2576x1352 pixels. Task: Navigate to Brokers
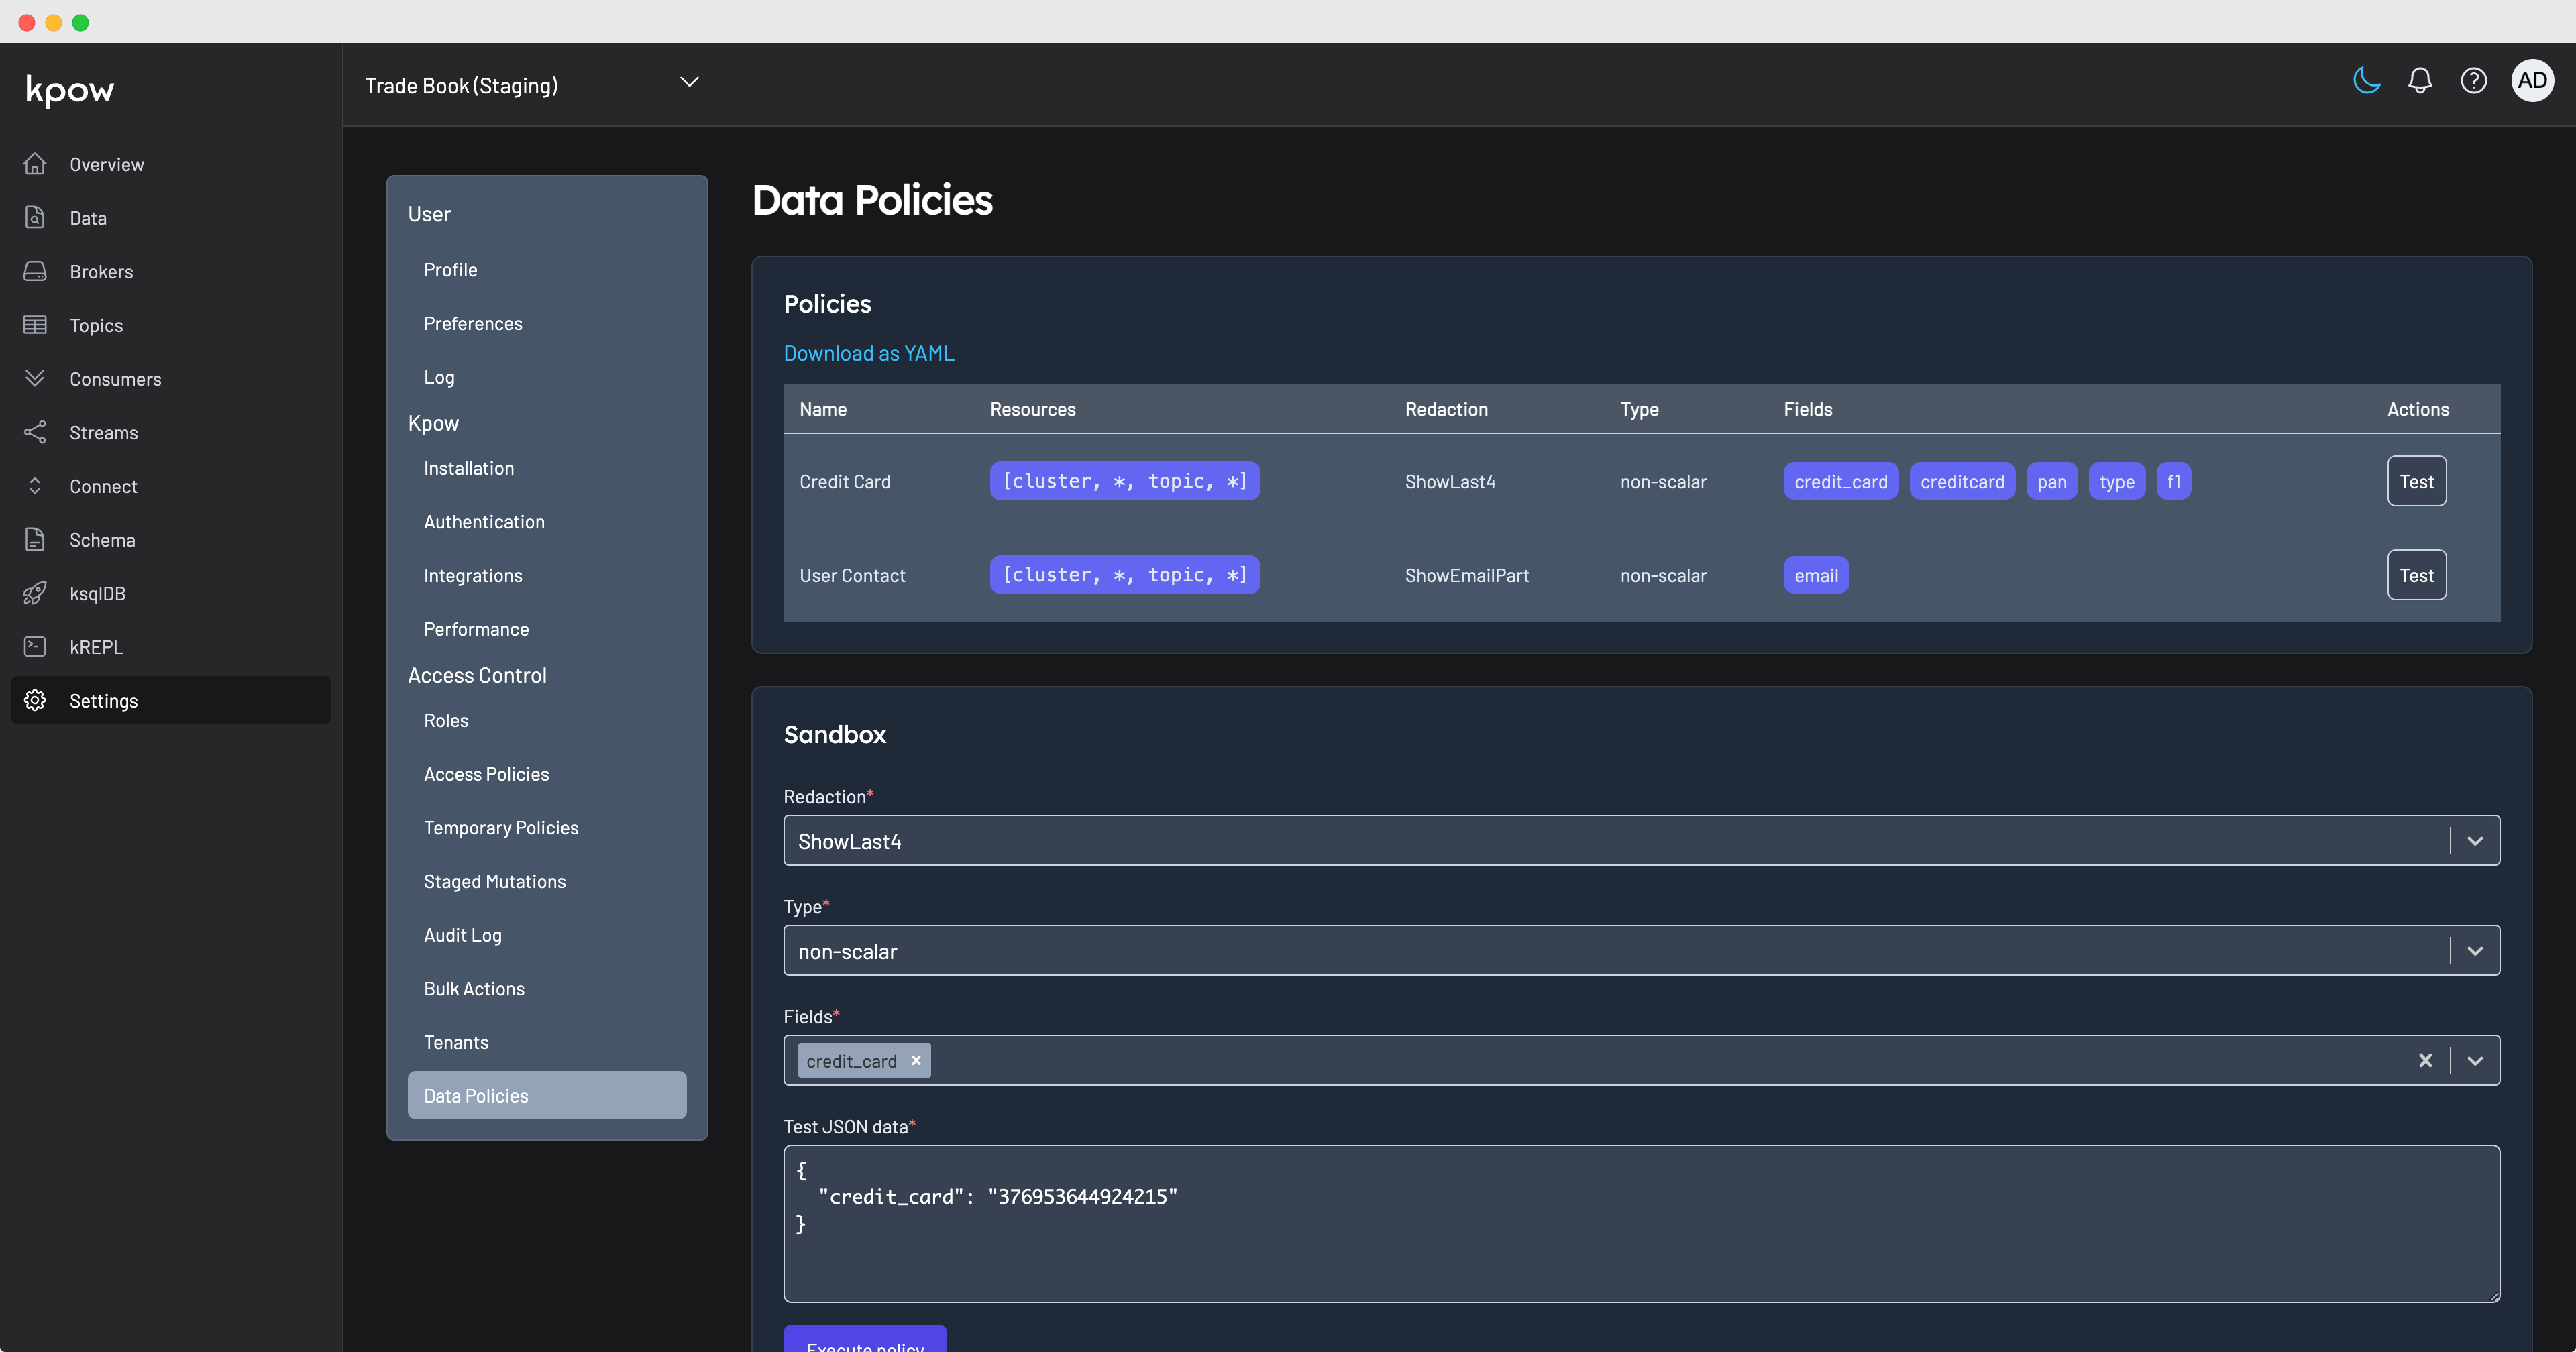101,271
